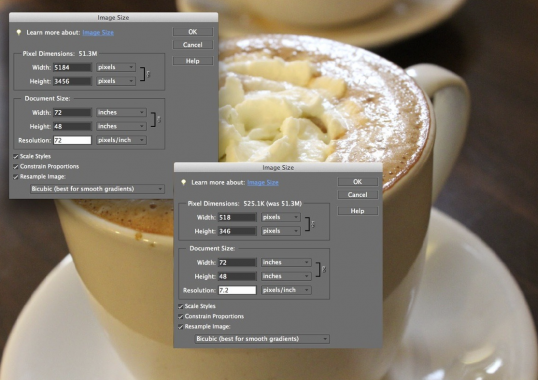Click document Width field in upper dialog
The image size is (538, 380).
72,112
